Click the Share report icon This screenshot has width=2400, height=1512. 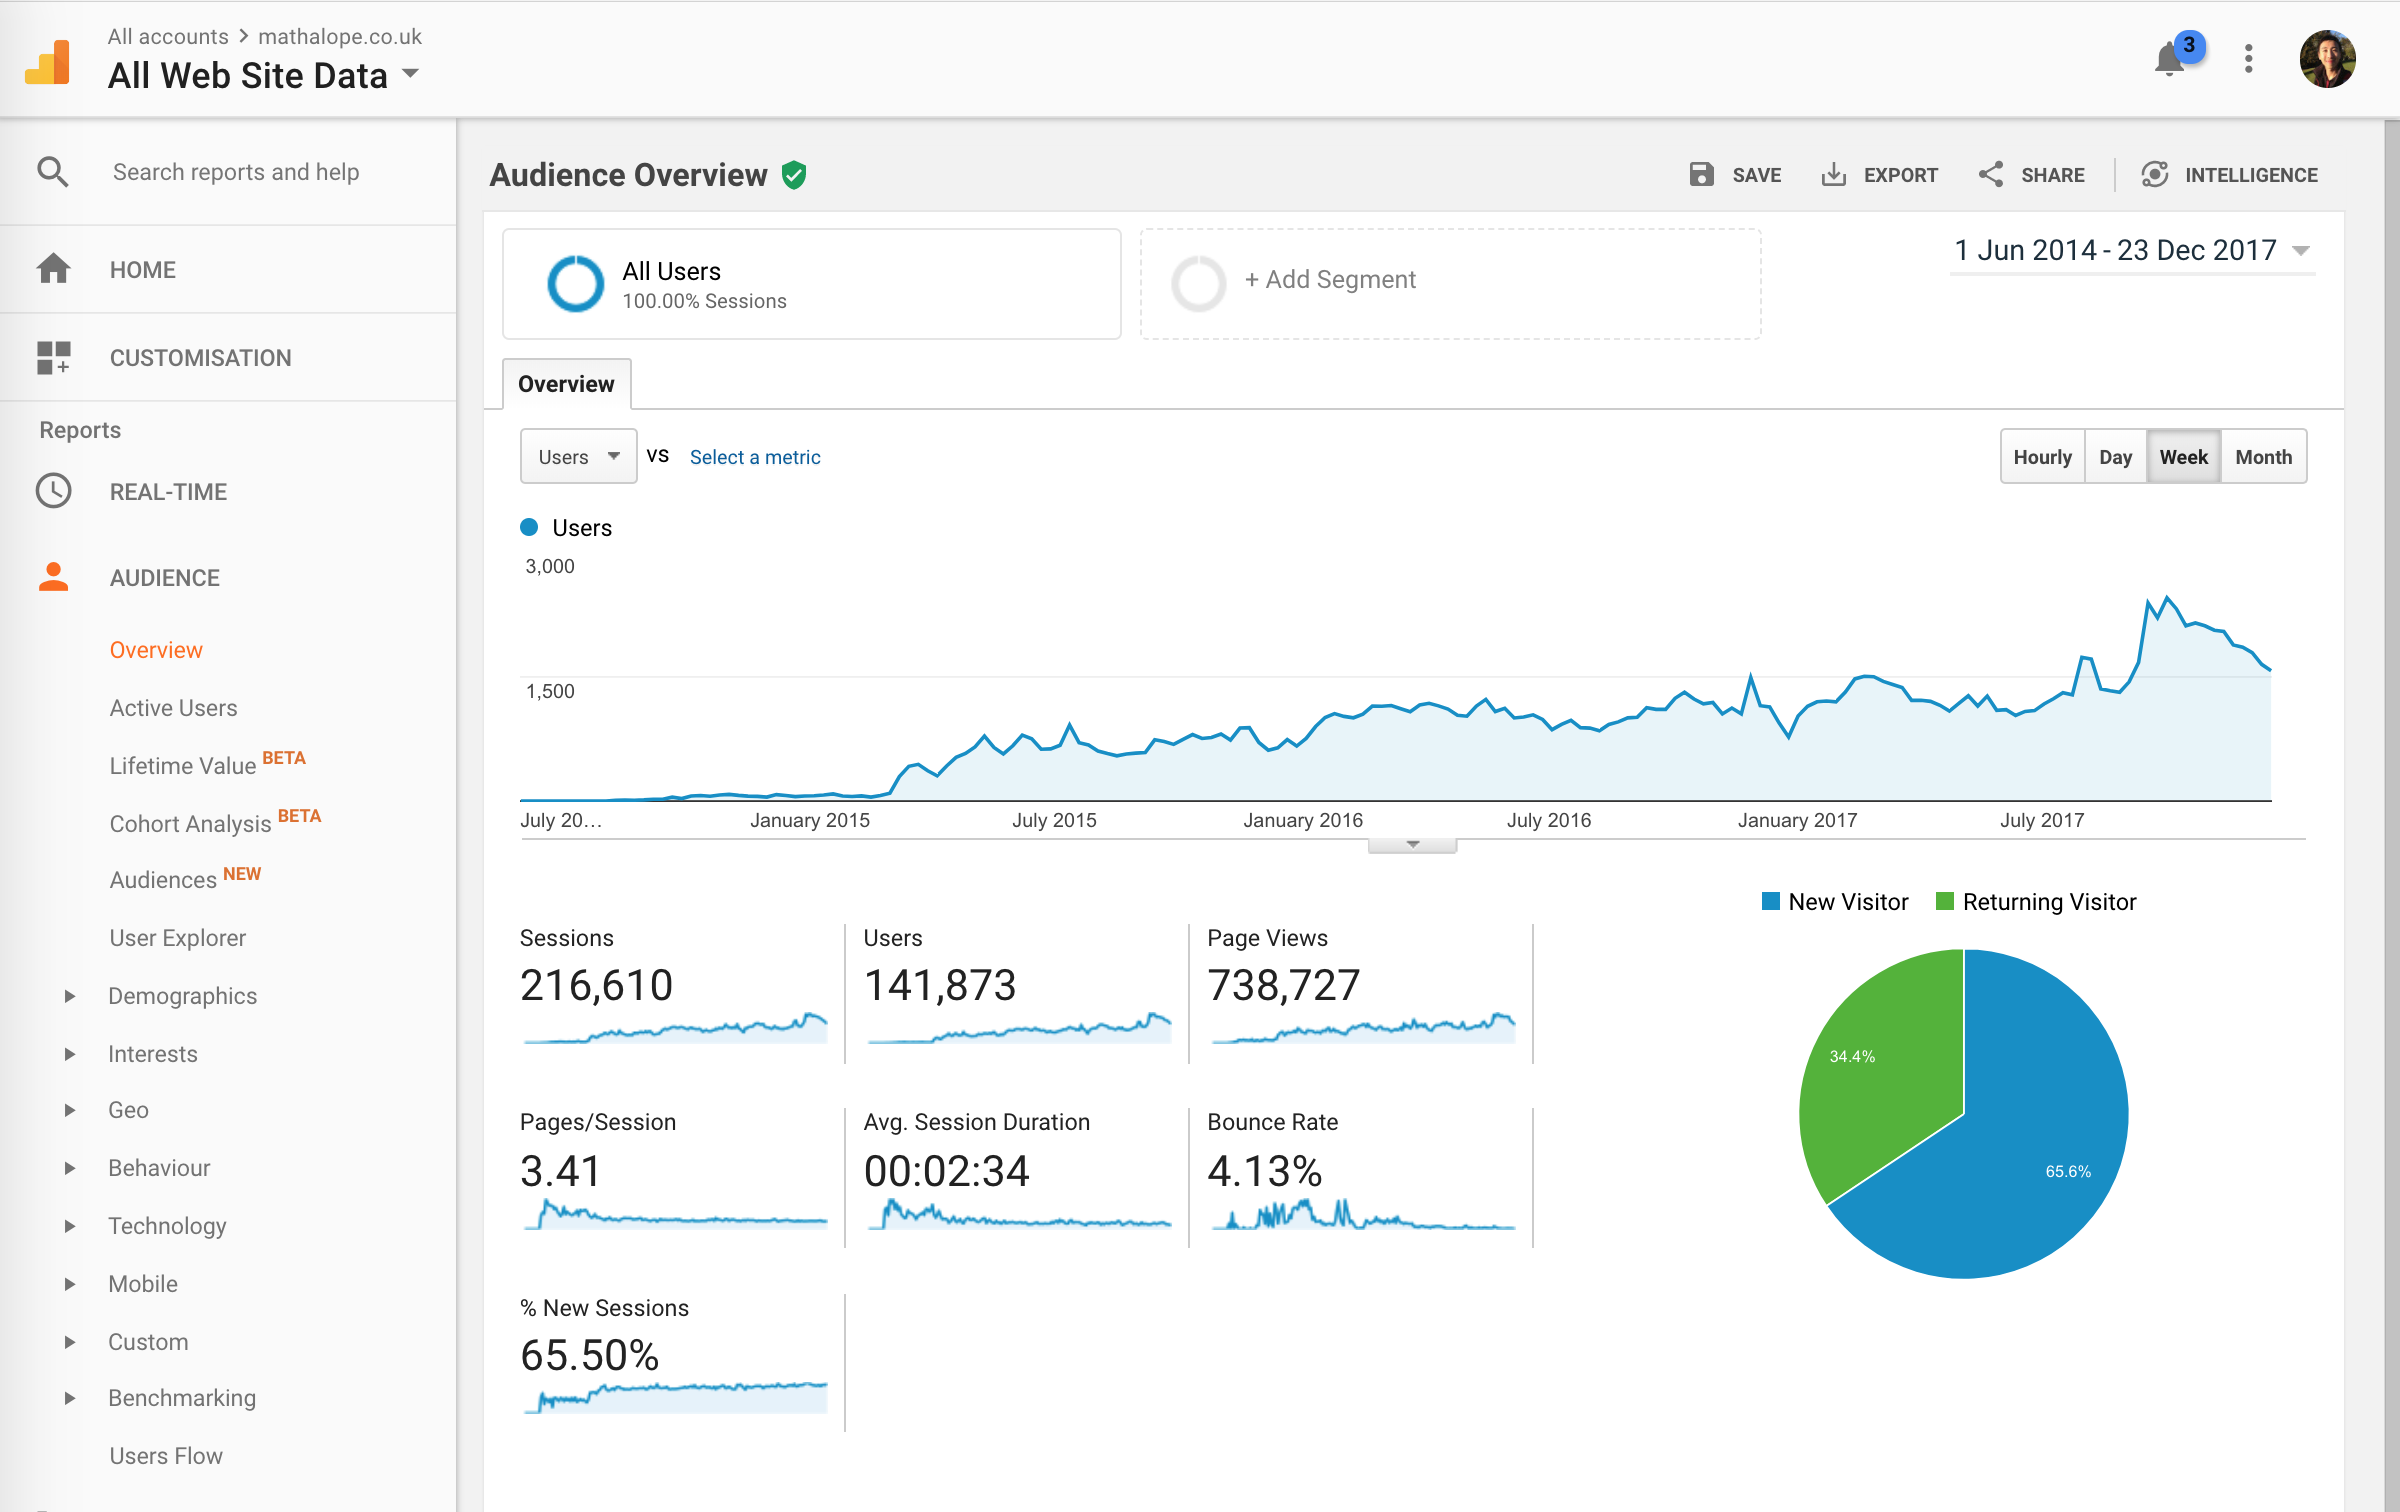click(x=1990, y=175)
